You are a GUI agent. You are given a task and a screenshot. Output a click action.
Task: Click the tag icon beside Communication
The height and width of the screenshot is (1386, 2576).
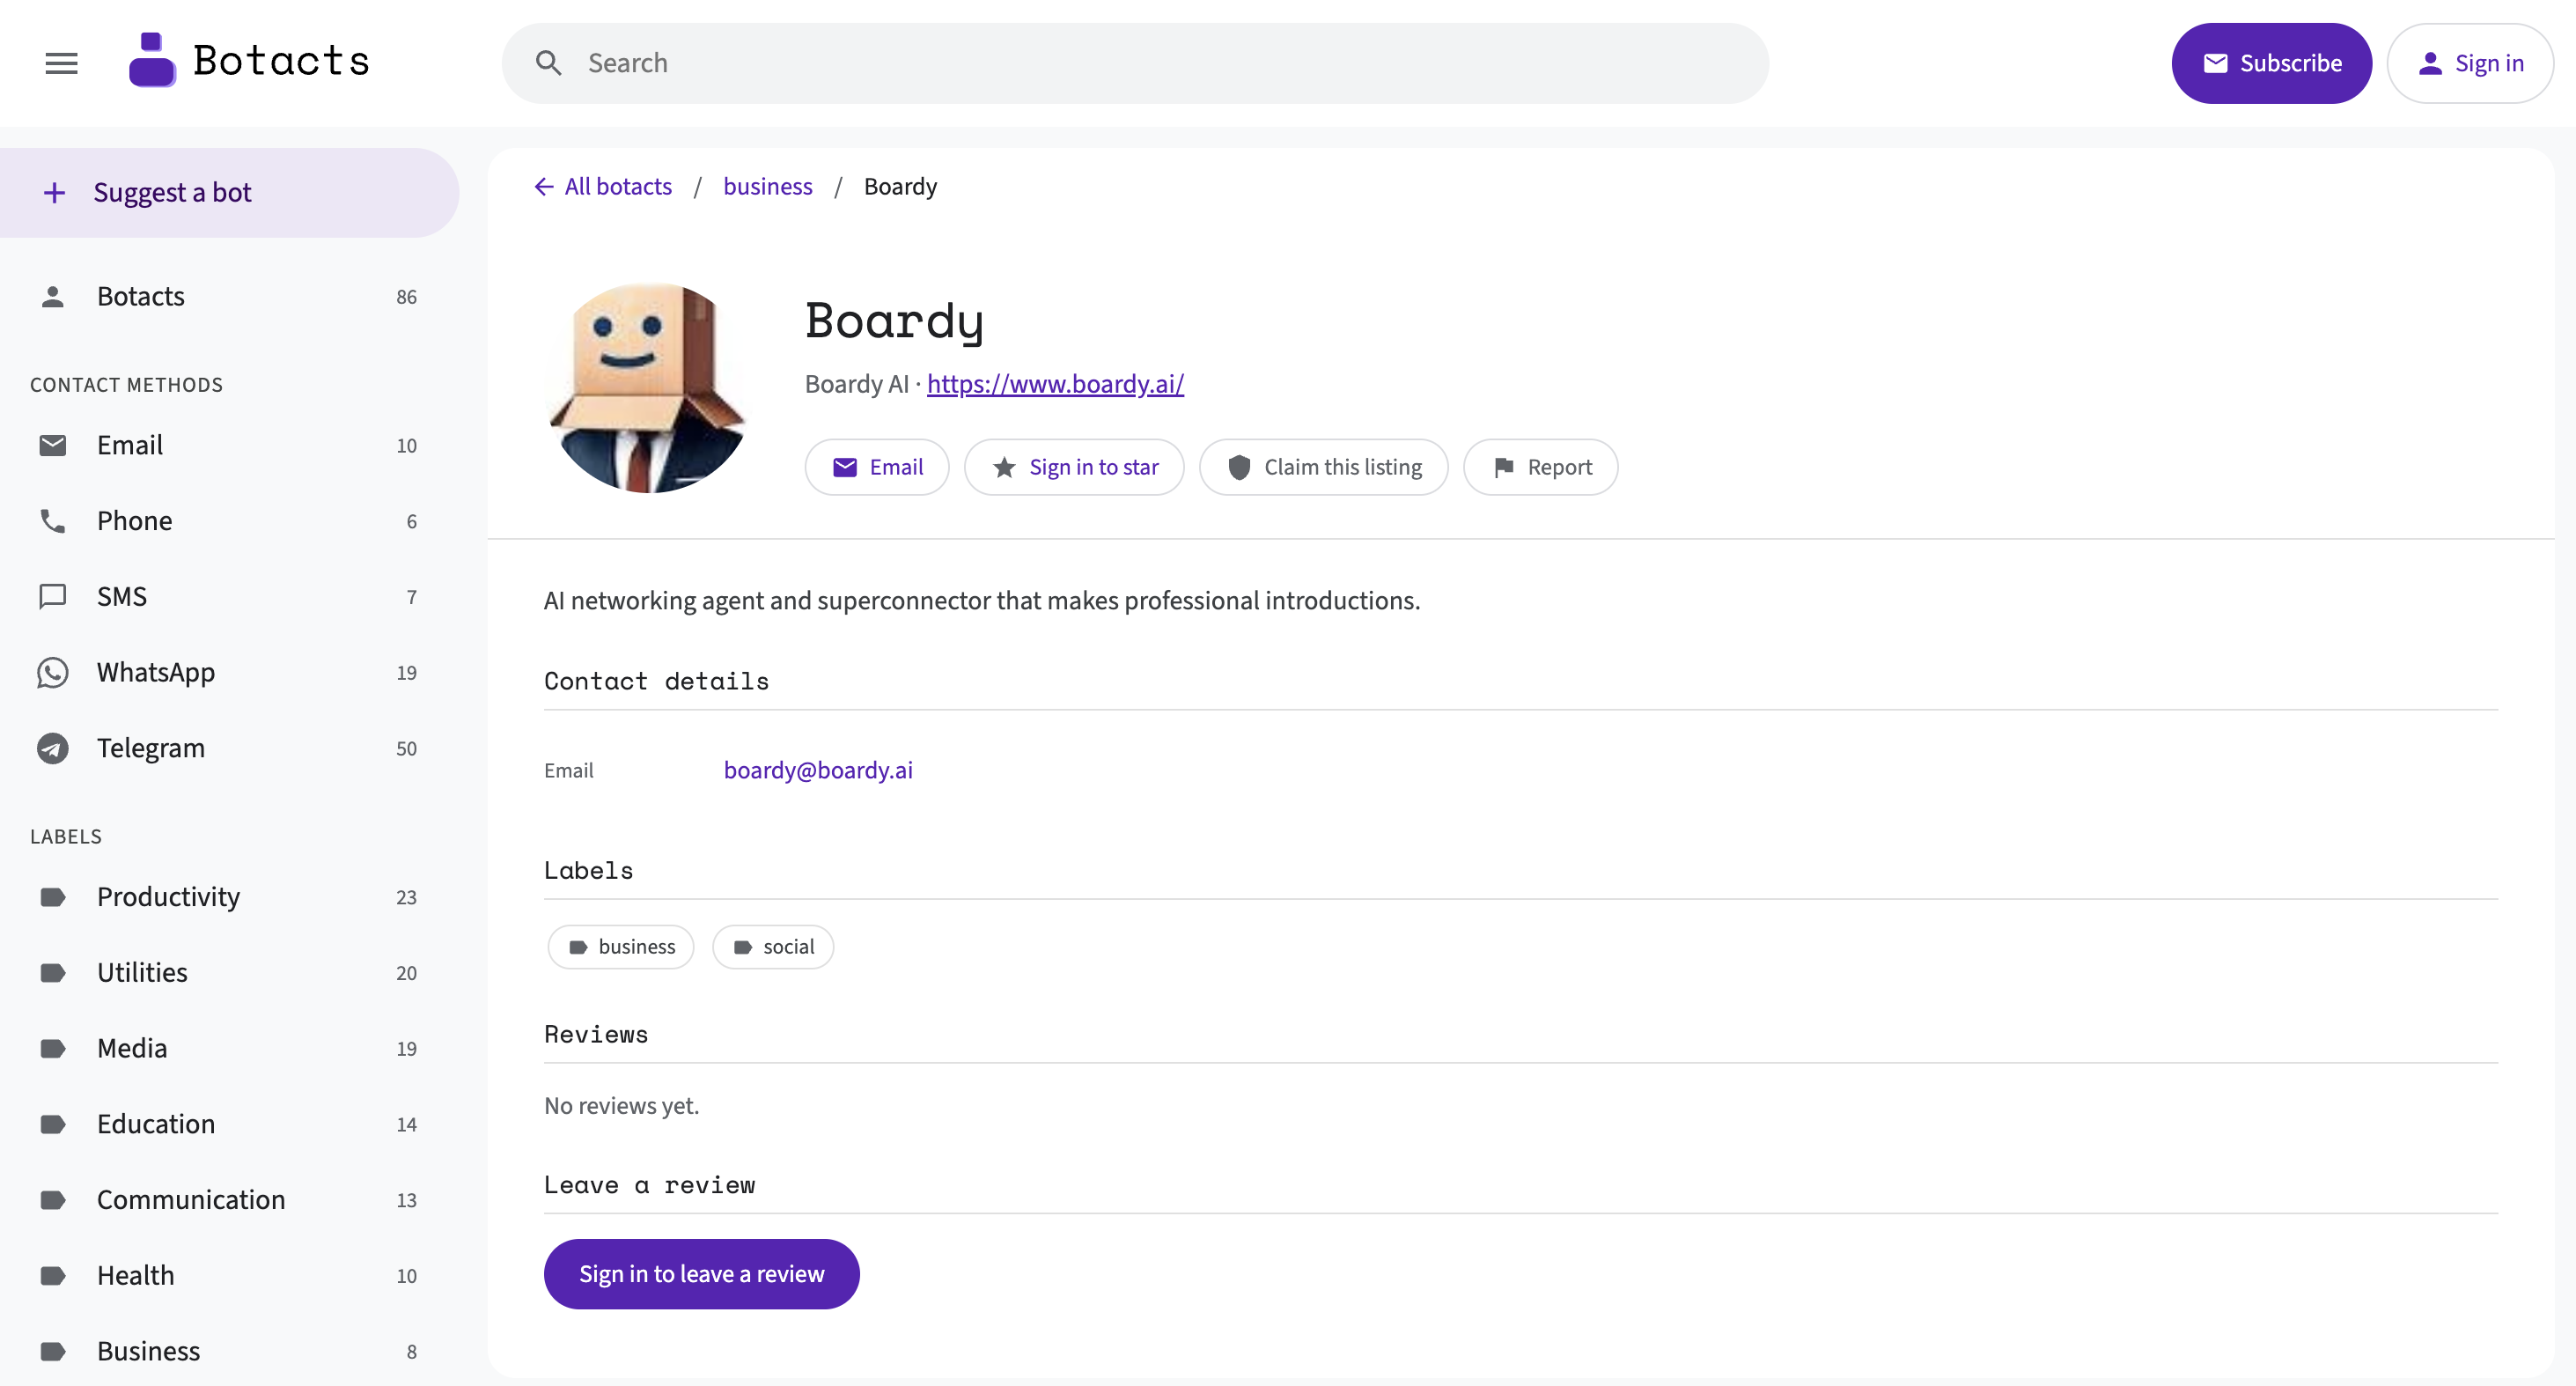[x=52, y=1200]
